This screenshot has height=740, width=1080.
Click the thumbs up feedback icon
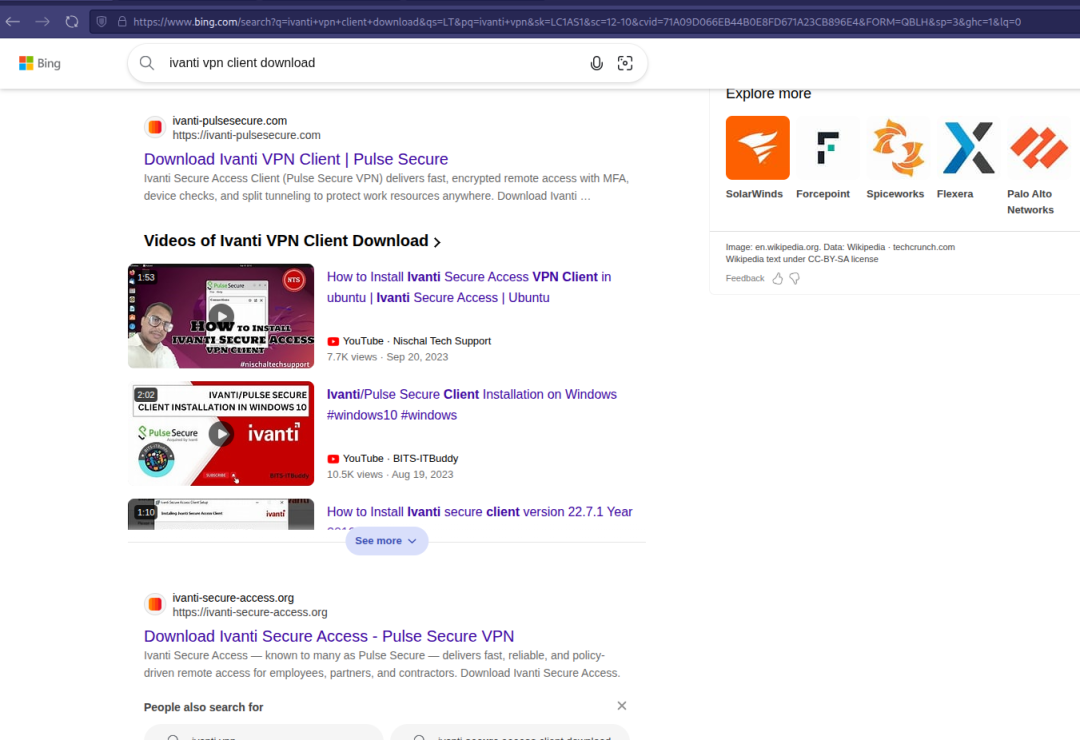click(777, 278)
